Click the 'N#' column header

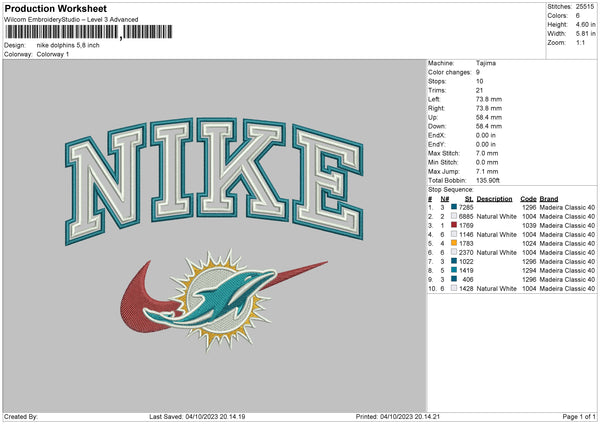click(445, 199)
